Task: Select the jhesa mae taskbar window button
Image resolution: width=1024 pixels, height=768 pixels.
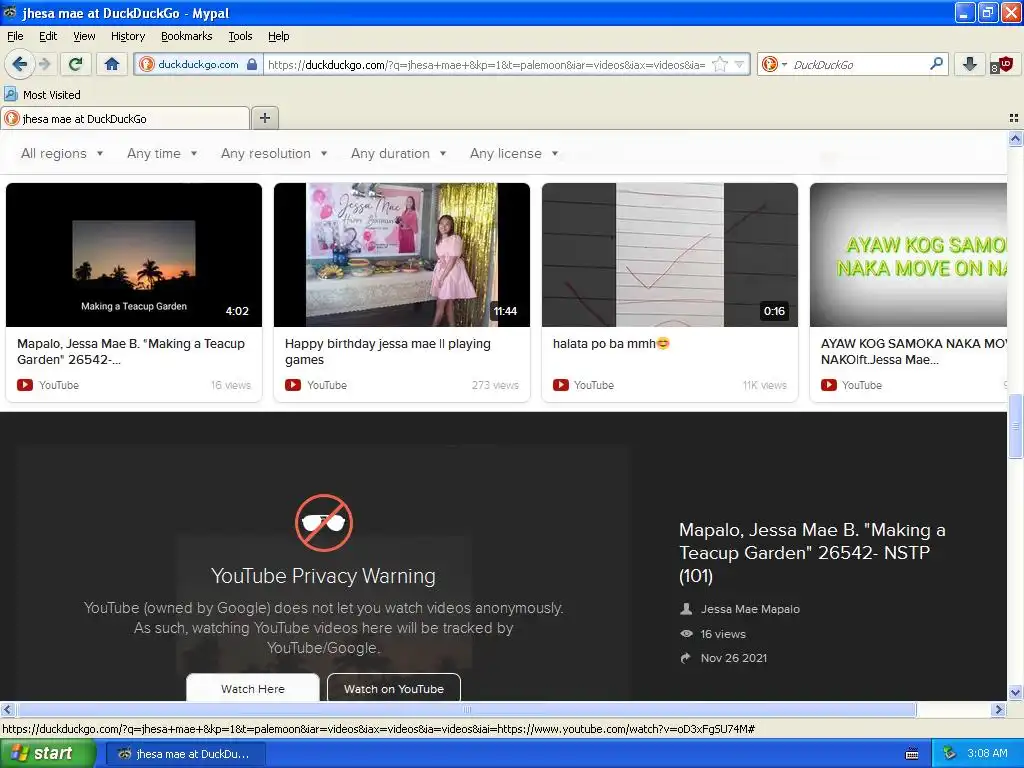Action: pos(185,754)
